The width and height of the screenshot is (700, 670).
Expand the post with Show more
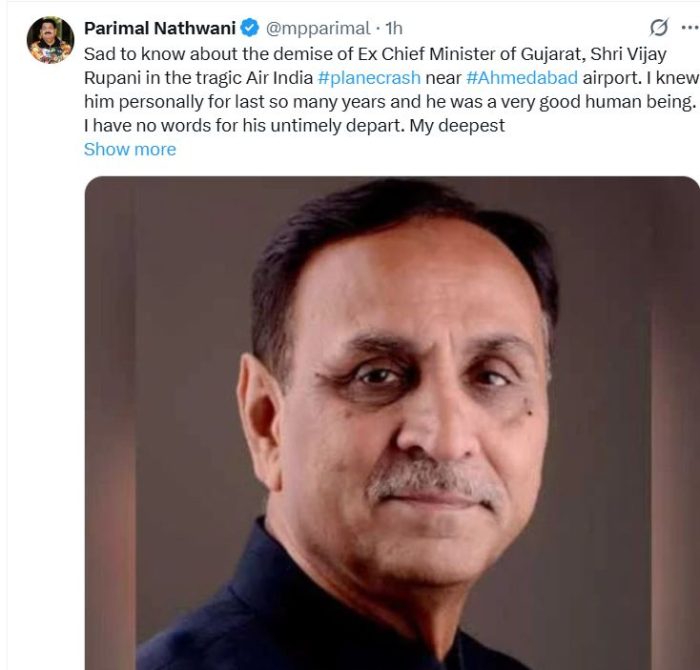coord(129,149)
